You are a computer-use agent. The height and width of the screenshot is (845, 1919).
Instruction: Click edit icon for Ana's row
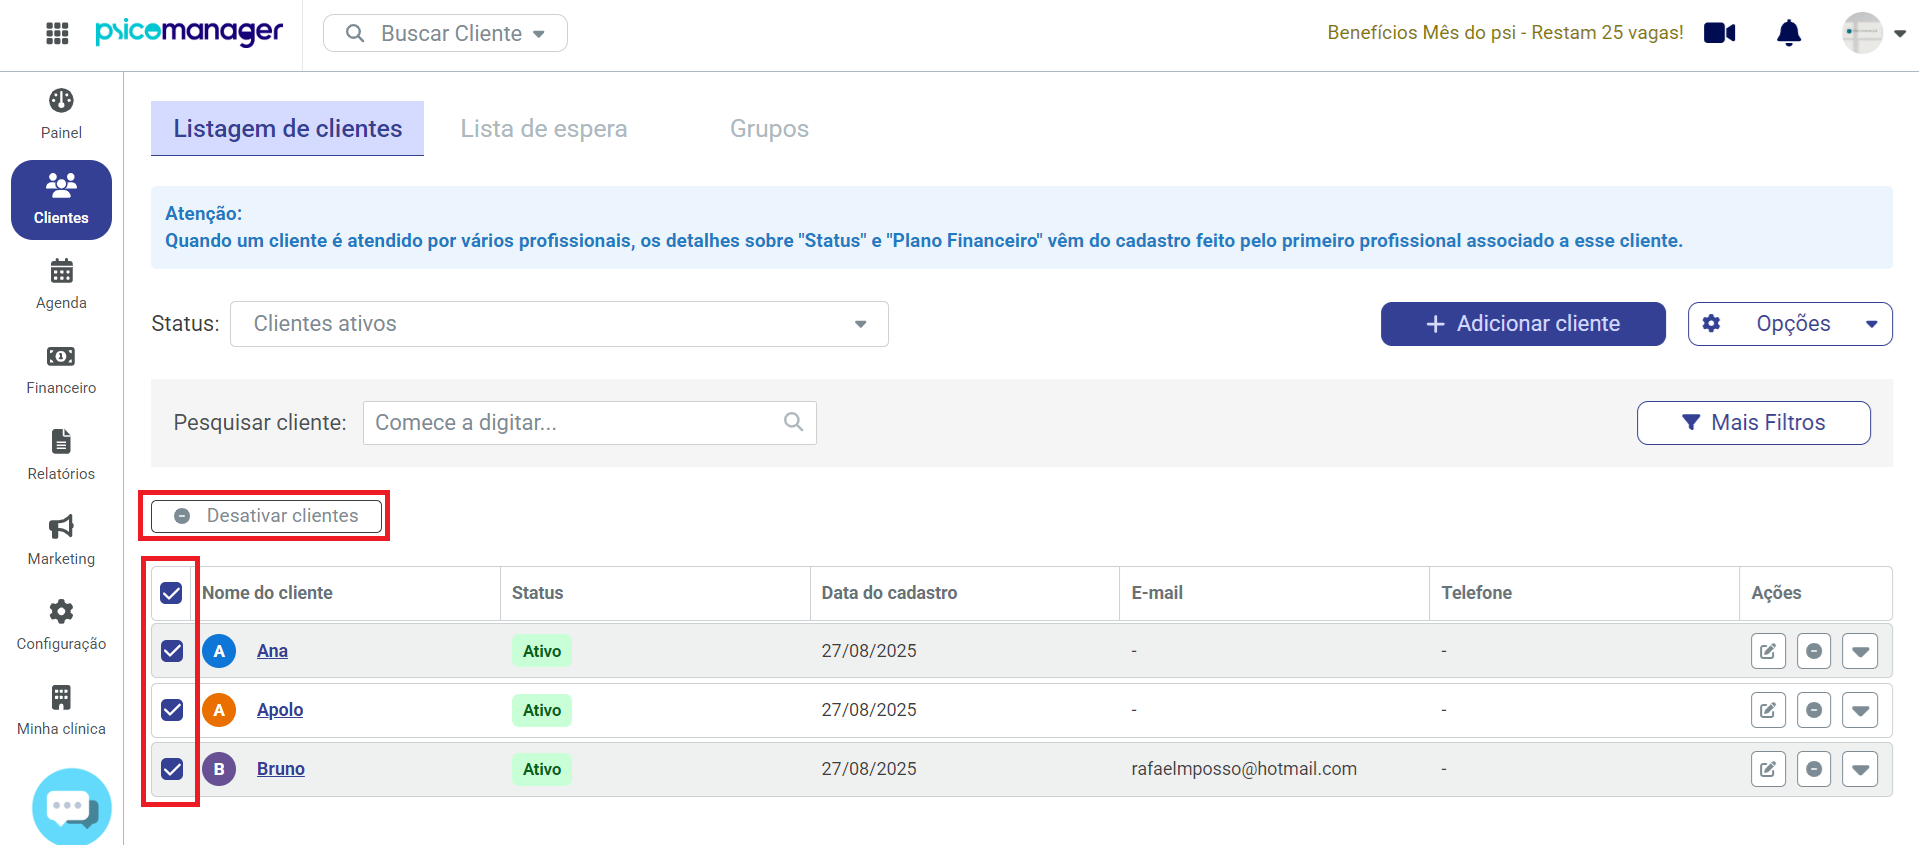1768,651
